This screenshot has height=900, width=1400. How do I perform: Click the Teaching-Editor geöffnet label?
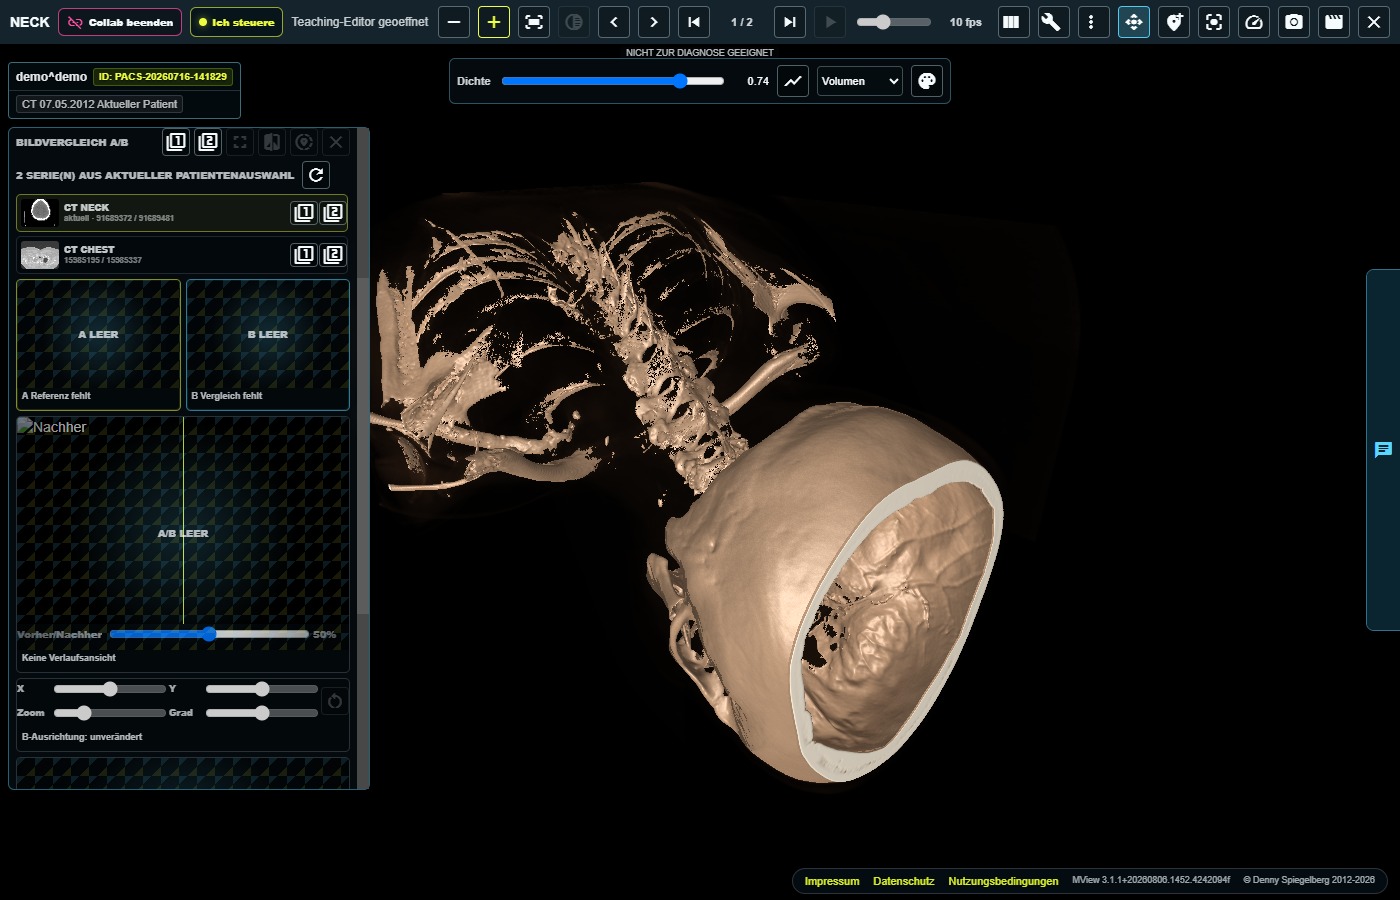[x=360, y=21]
